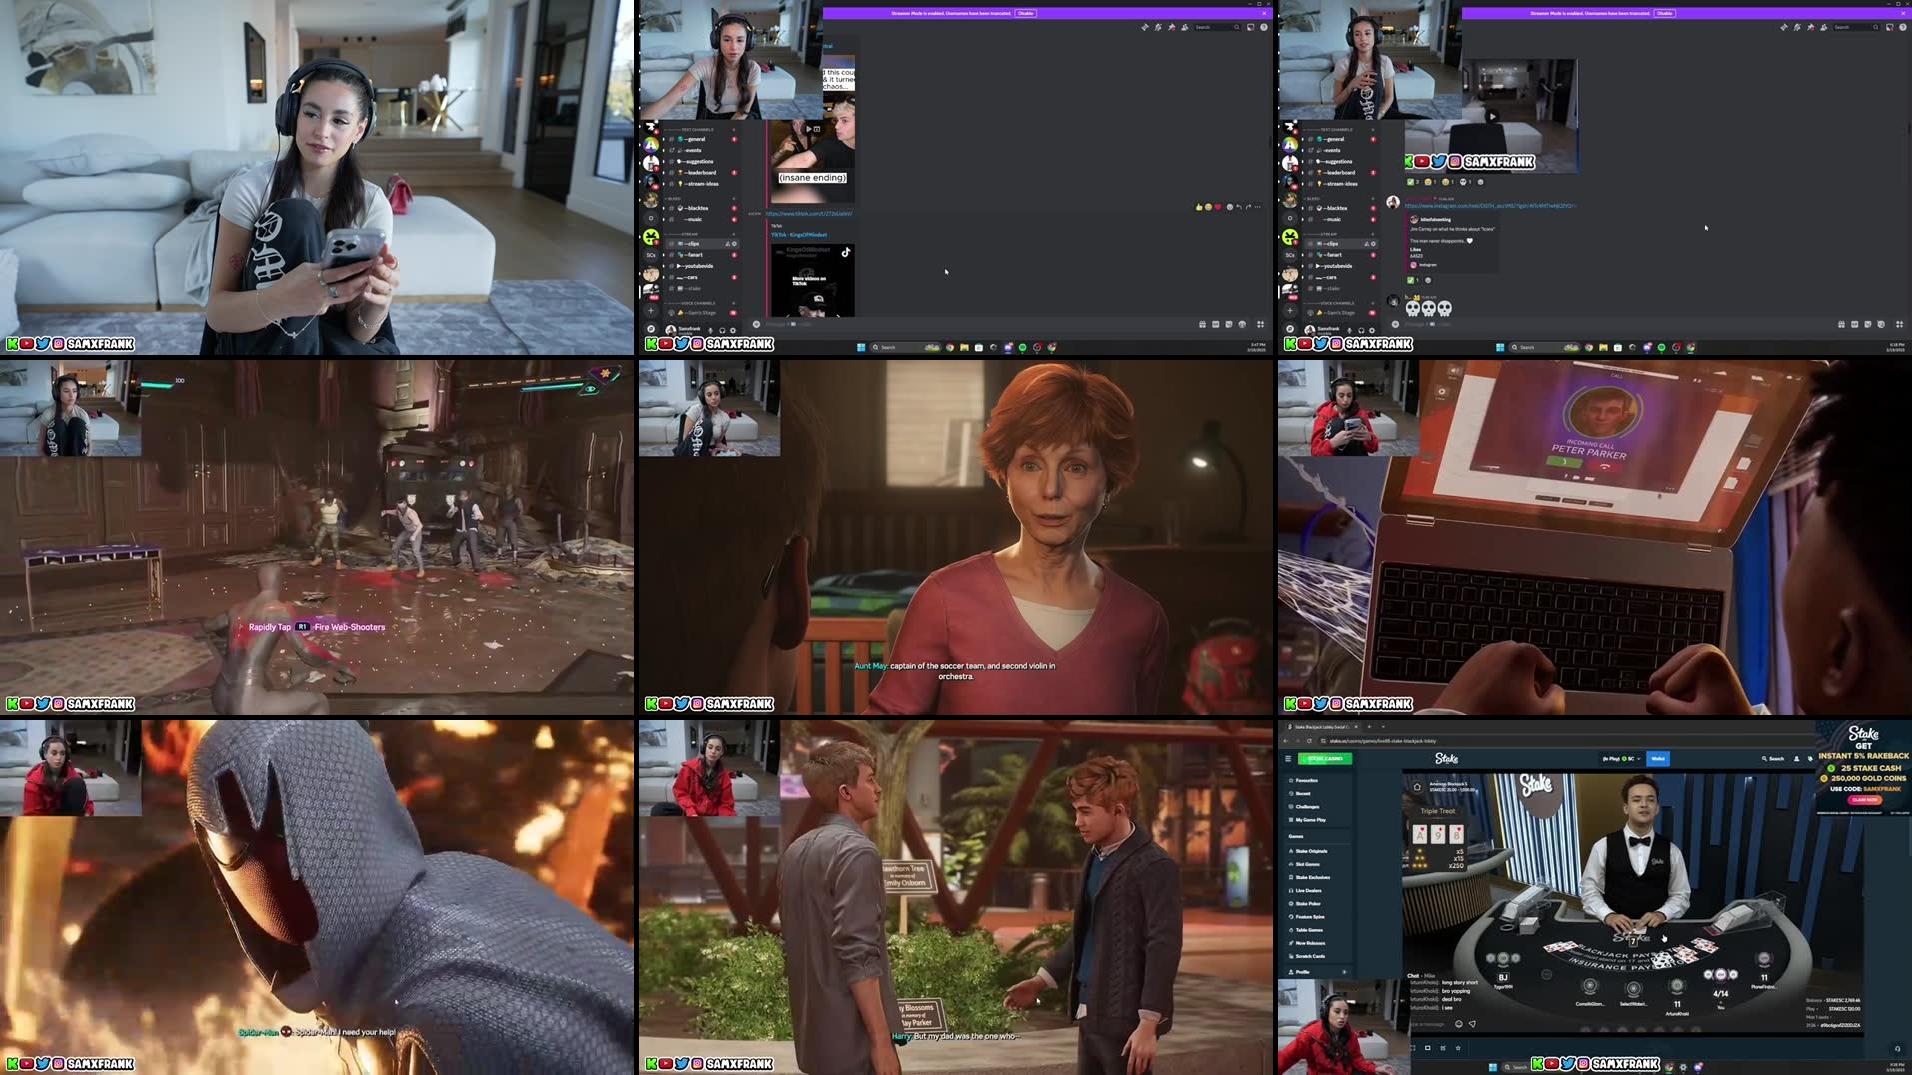Toggle member list icon in TikTok-embed Discord frame
The image size is (1912, 1075).
(x=1185, y=27)
